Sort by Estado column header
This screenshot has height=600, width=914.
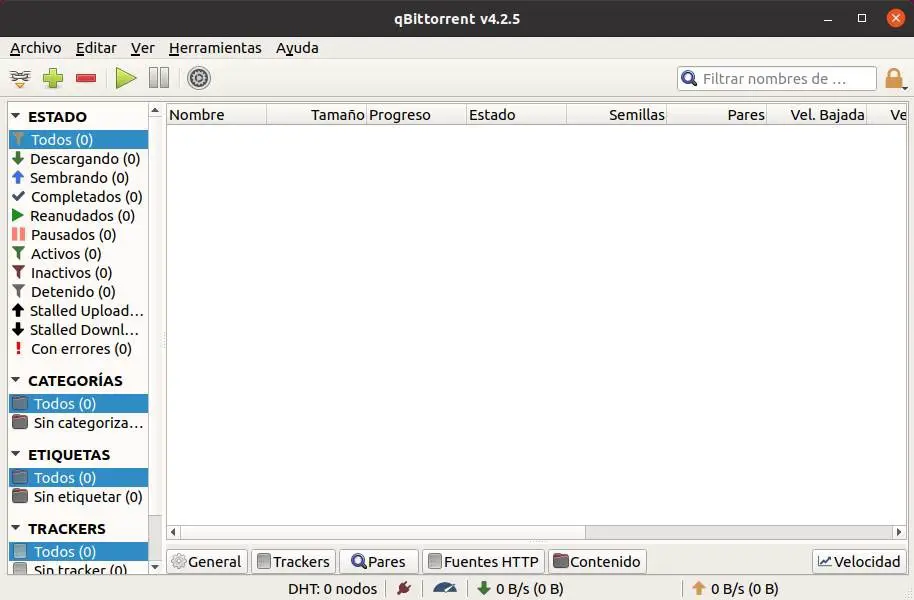[x=516, y=115]
